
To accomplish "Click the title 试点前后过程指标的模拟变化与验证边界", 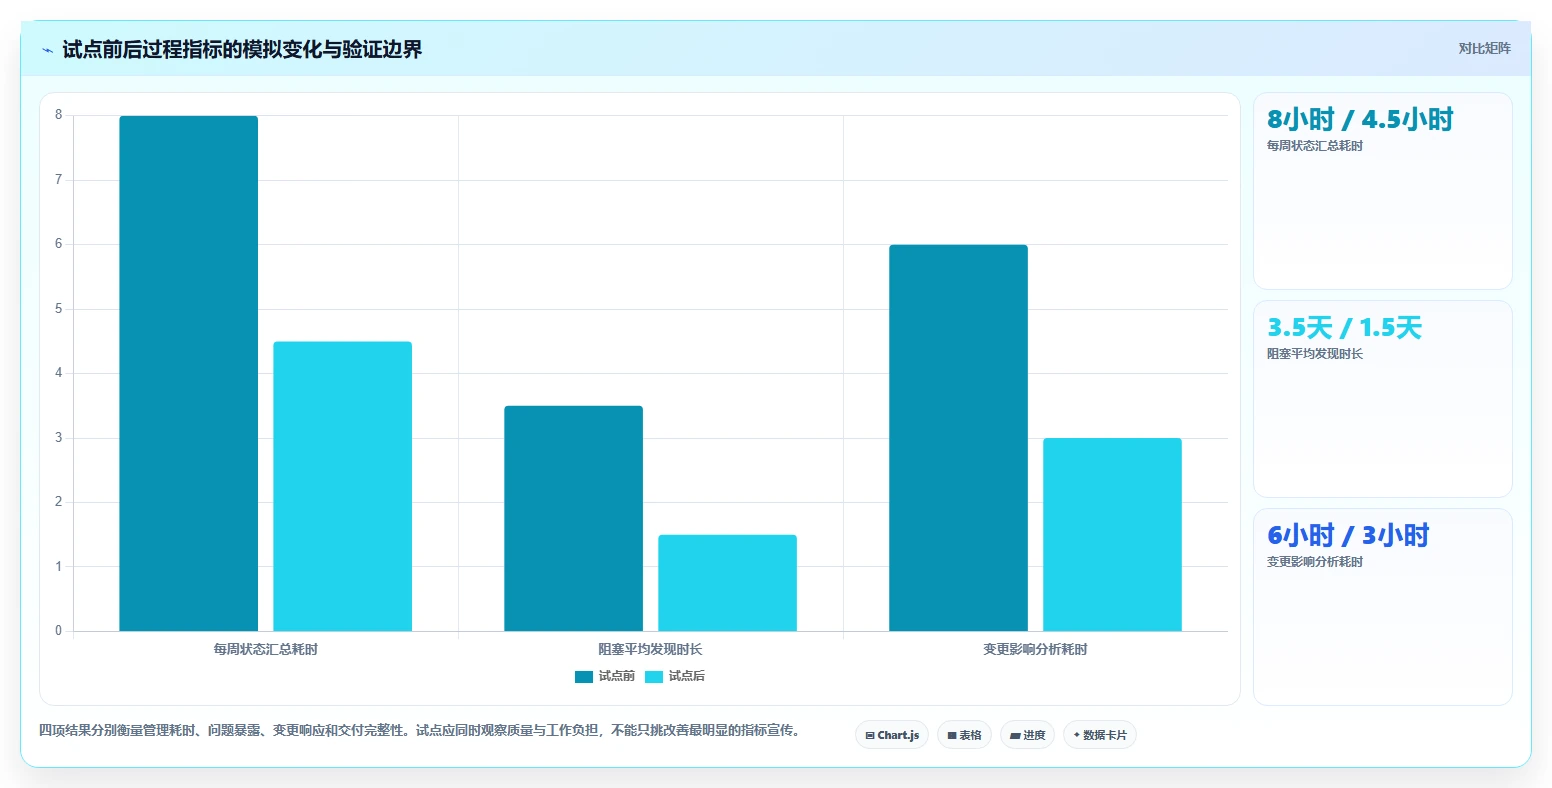I will click(242, 49).
